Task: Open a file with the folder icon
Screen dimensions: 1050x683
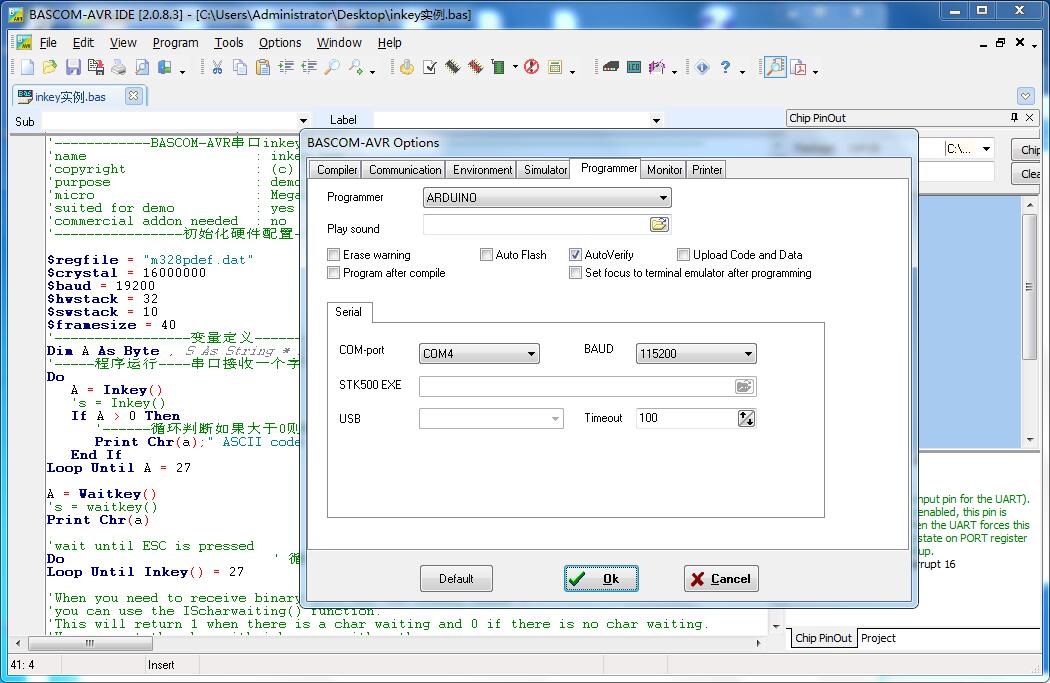Action: point(50,67)
